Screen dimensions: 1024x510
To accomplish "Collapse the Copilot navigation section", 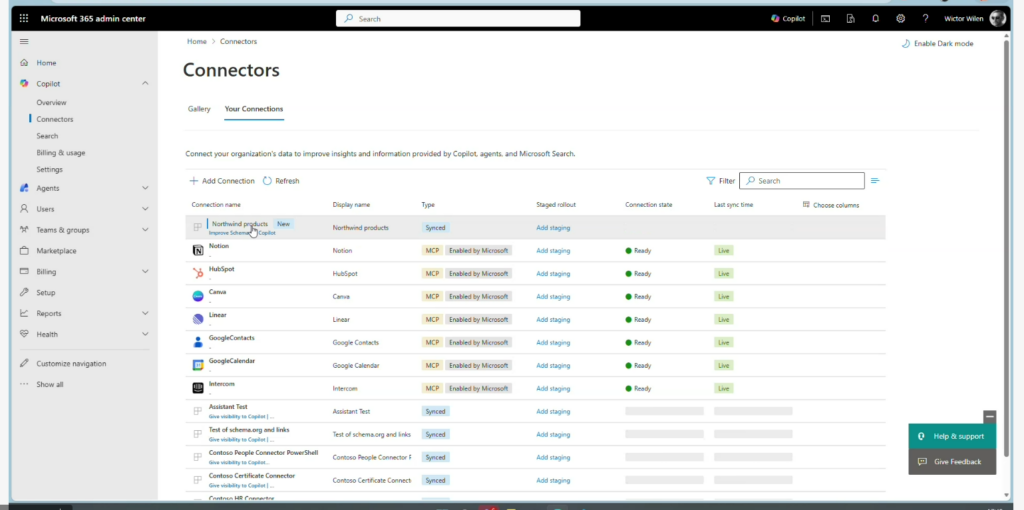I will pyautogui.click(x=145, y=84).
